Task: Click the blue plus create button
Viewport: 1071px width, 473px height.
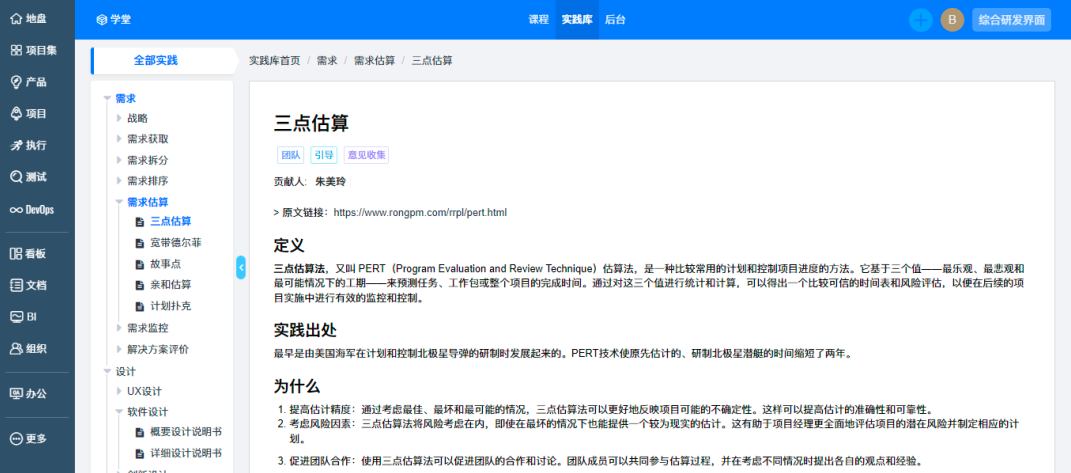Action: tap(920, 20)
